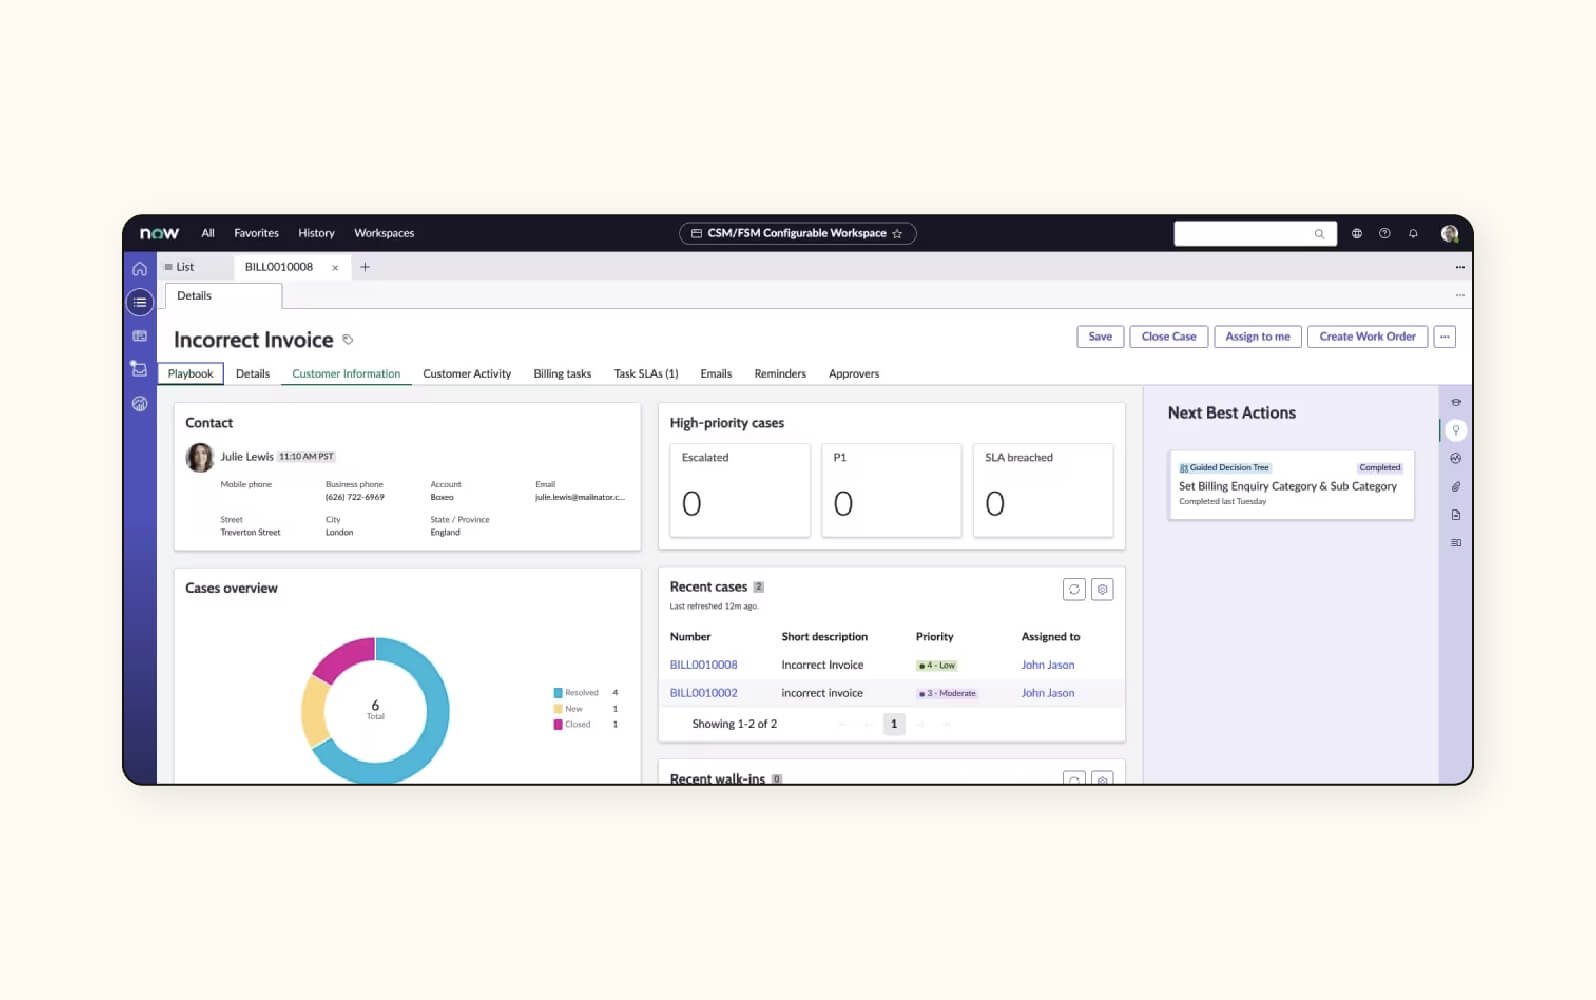Open the graduation cap icon in the right sidebar
This screenshot has height=1000, width=1596.
click(1456, 402)
